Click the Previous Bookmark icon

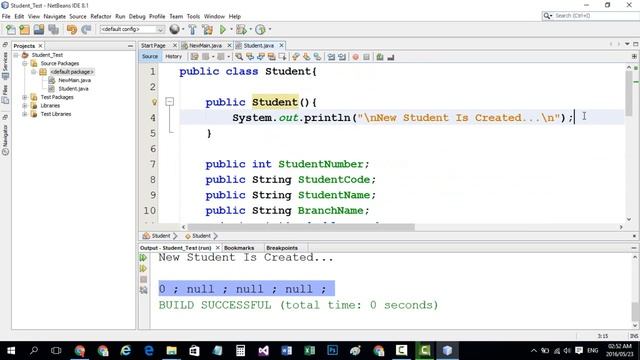click(x=296, y=57)
